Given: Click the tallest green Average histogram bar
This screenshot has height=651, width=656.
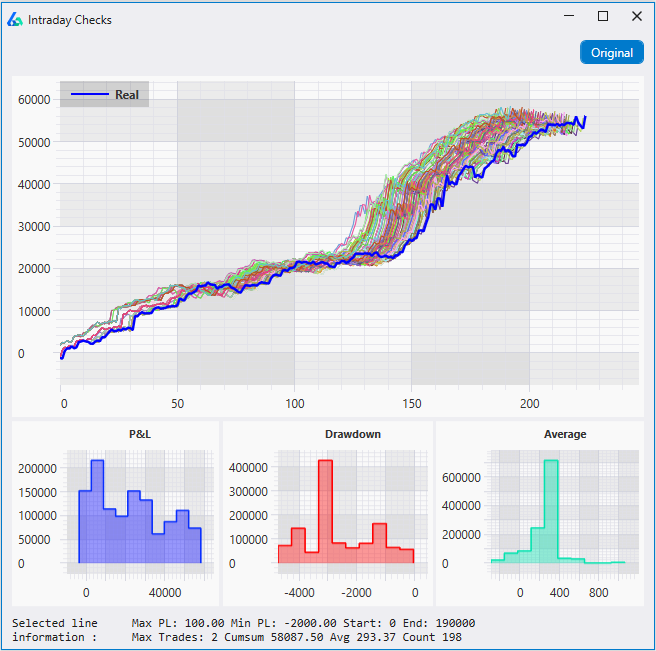Looking at the screenshot, I should click(x=550, y=510).
